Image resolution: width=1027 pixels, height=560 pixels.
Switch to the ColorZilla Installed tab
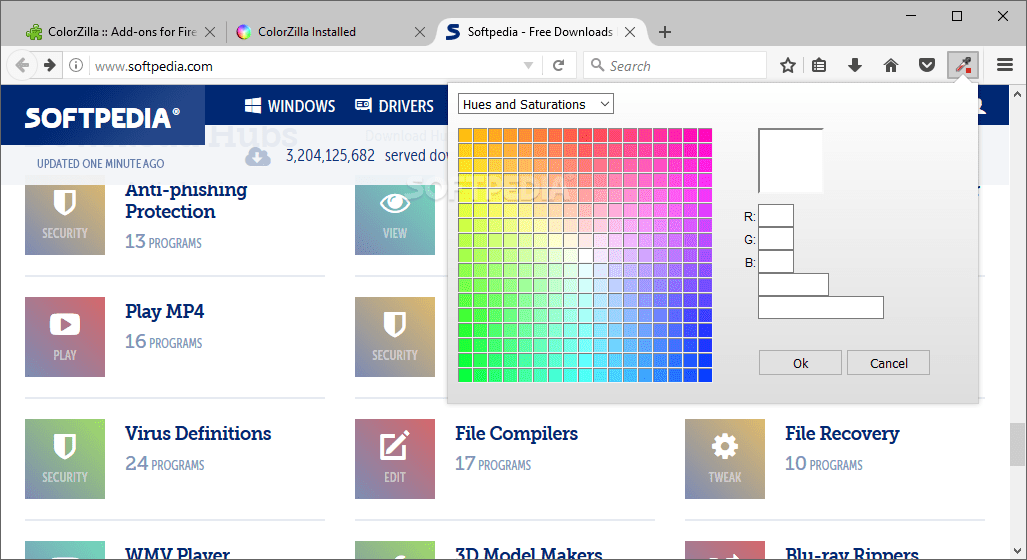pyautogui.click(x=307, y=32)
